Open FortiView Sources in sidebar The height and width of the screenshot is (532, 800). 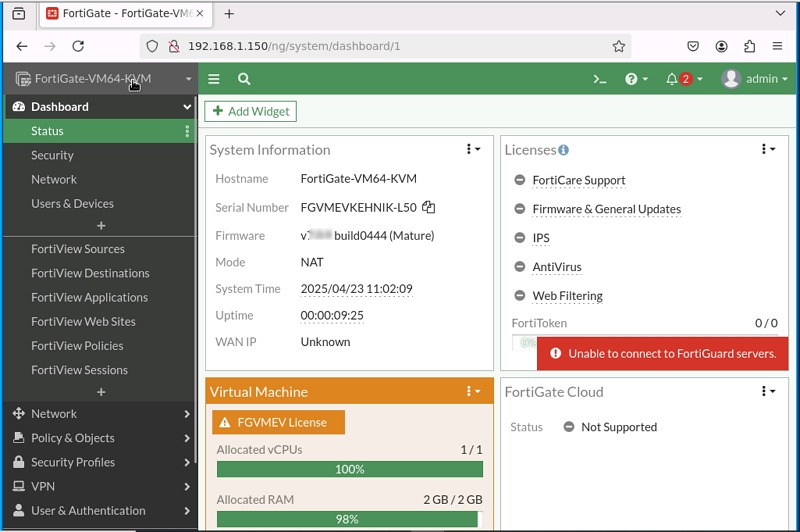click(78, 249)
